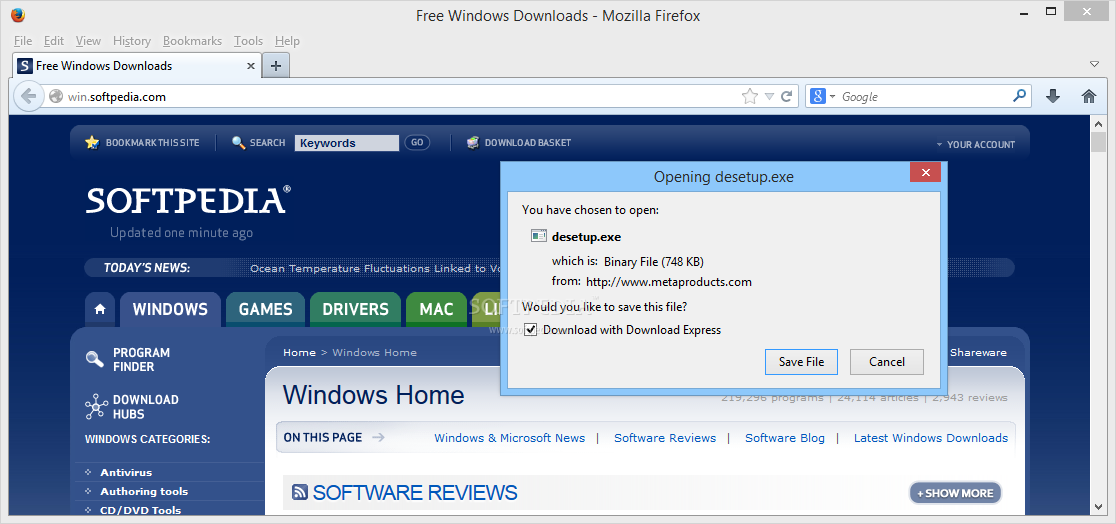
Task: Click the bookmark star icon in address bar
Action: (749, 96)
